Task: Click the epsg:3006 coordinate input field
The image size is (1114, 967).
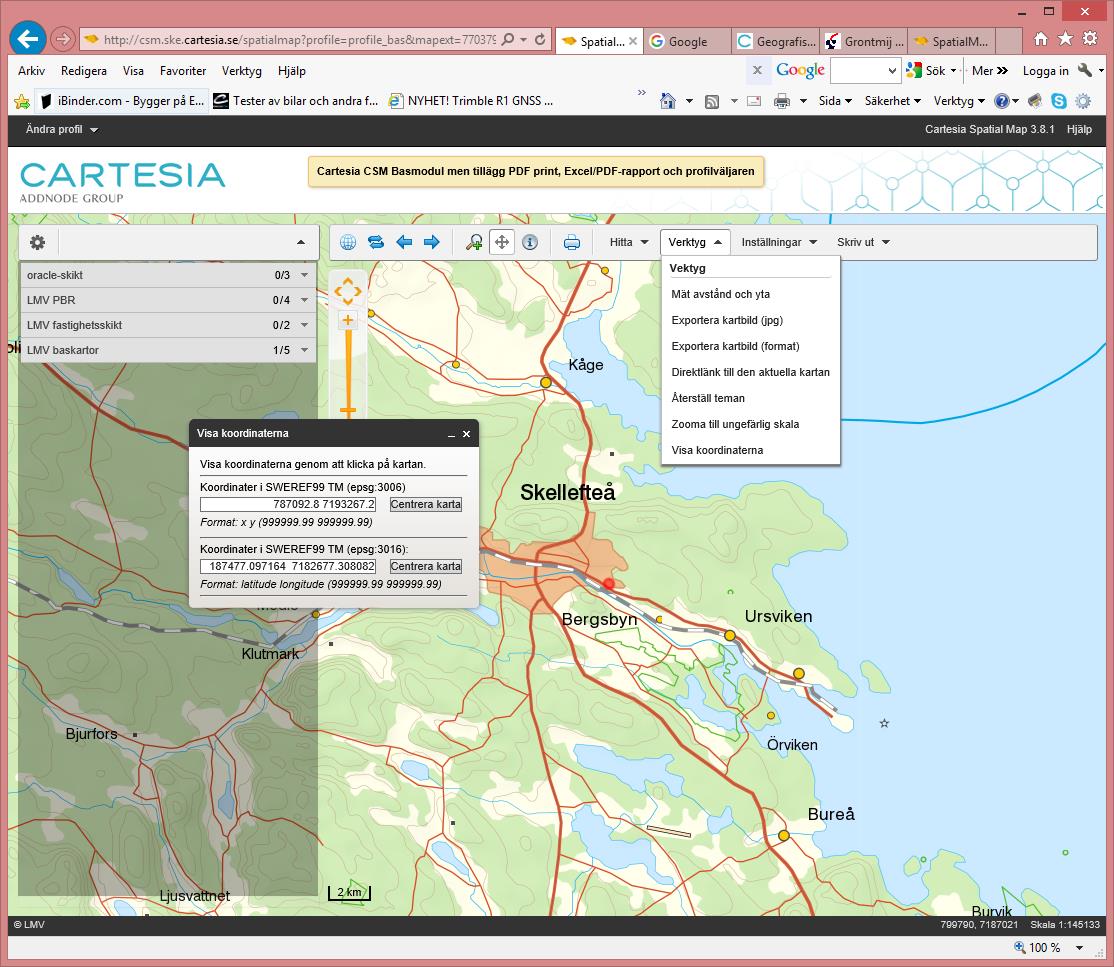Action: 288,504
